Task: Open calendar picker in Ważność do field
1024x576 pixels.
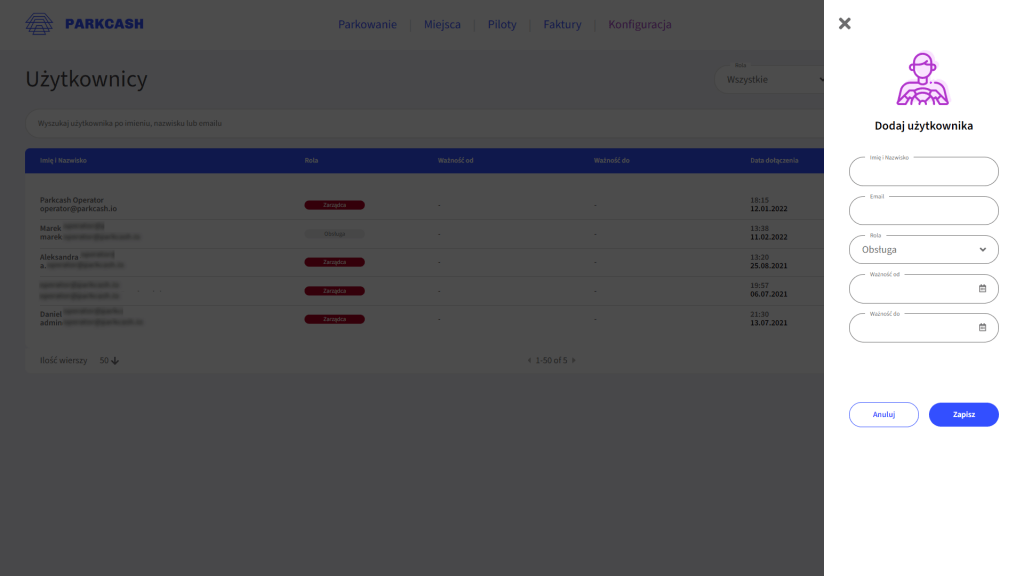Action: [x=982, y=328]
